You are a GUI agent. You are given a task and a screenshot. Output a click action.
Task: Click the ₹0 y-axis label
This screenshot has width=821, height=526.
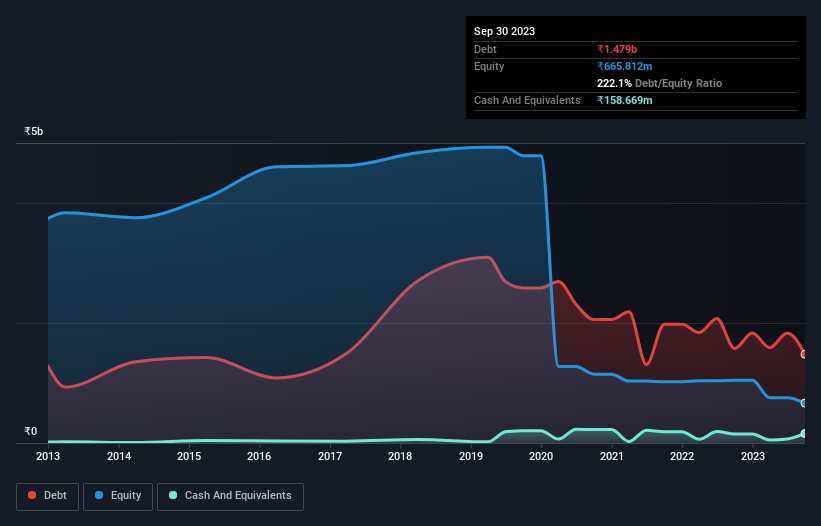tap(30, 431)
